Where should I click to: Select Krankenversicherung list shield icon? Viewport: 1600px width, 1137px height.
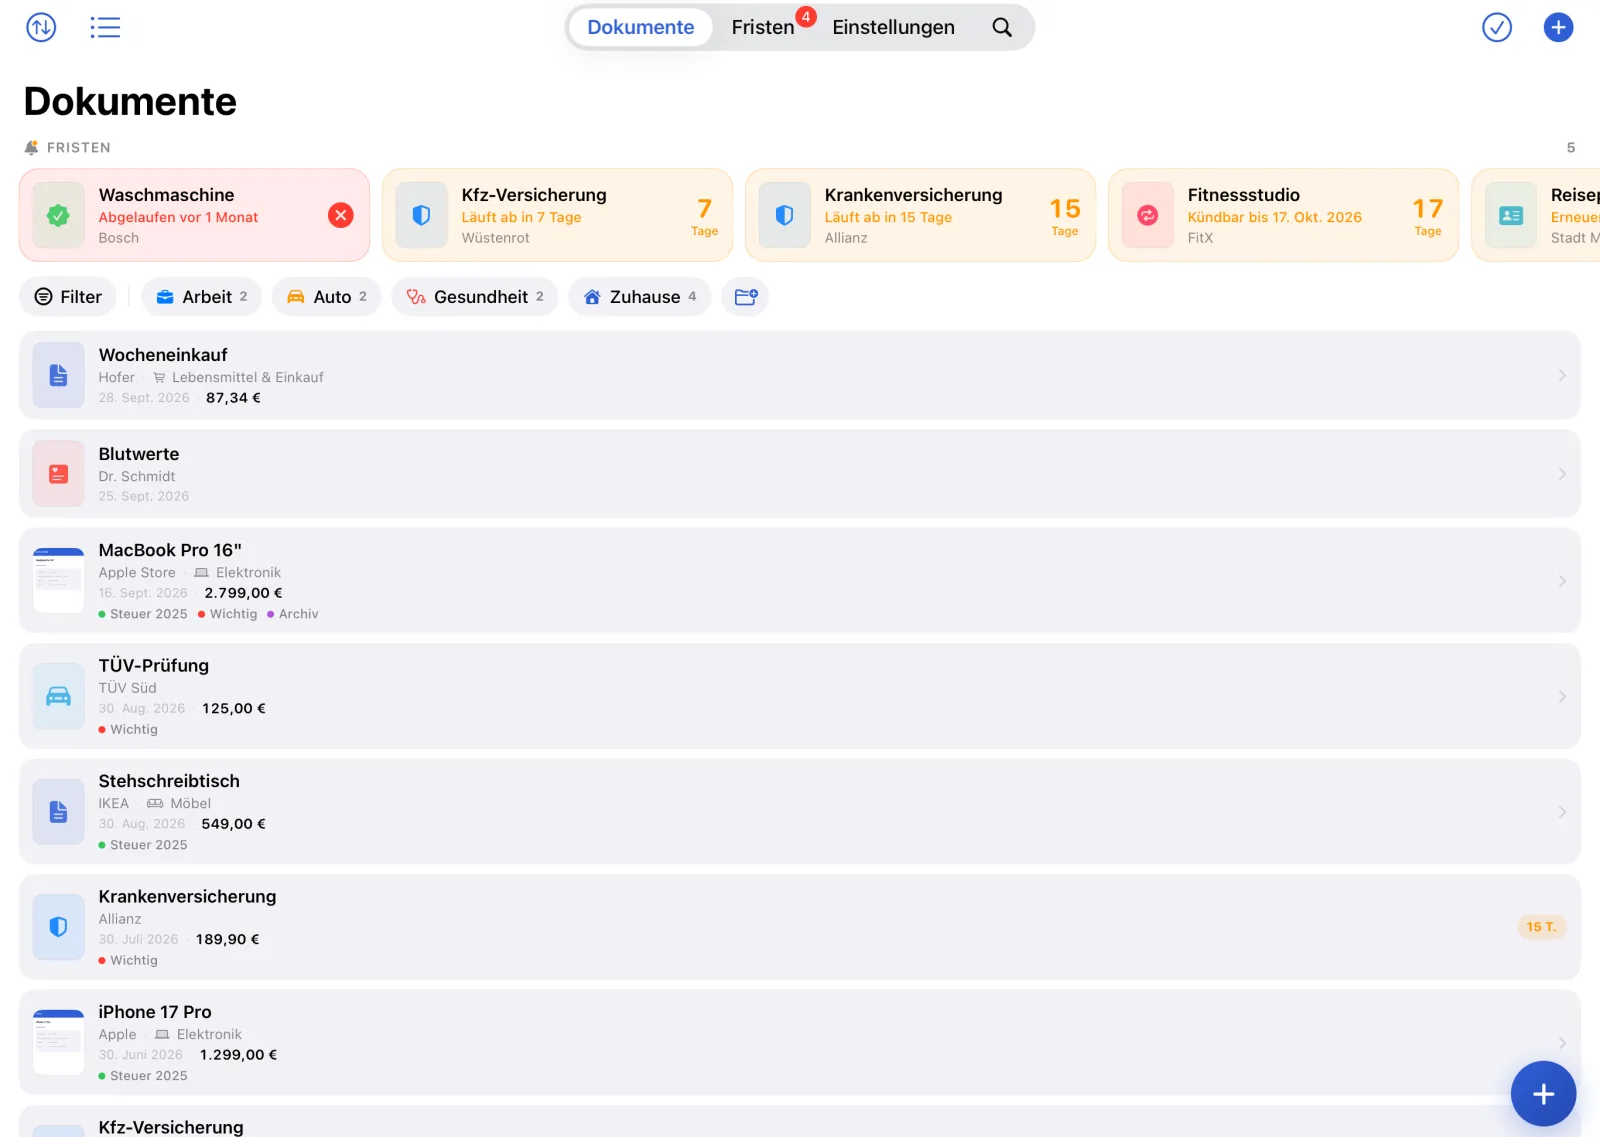59,927
